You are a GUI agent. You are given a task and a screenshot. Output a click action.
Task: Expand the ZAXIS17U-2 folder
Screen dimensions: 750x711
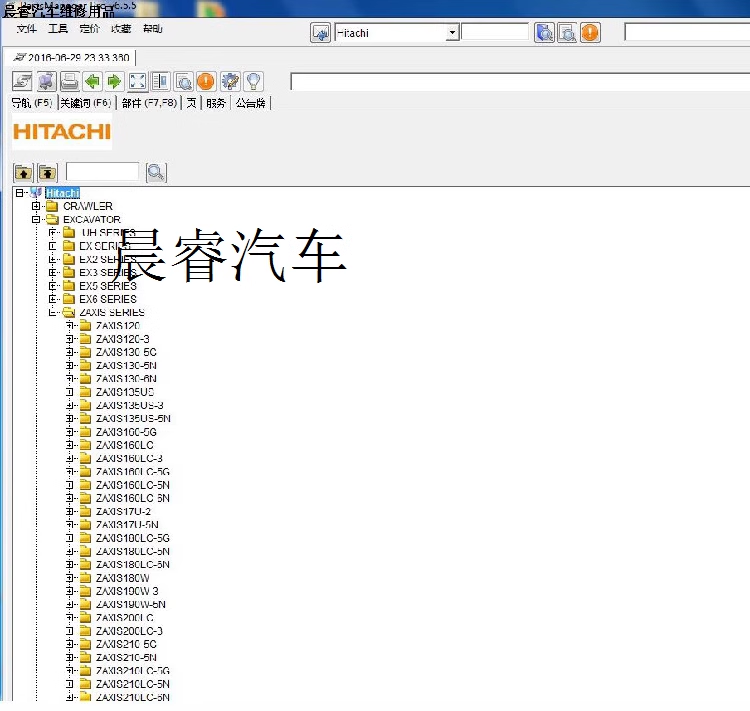[x=69, y=511]
